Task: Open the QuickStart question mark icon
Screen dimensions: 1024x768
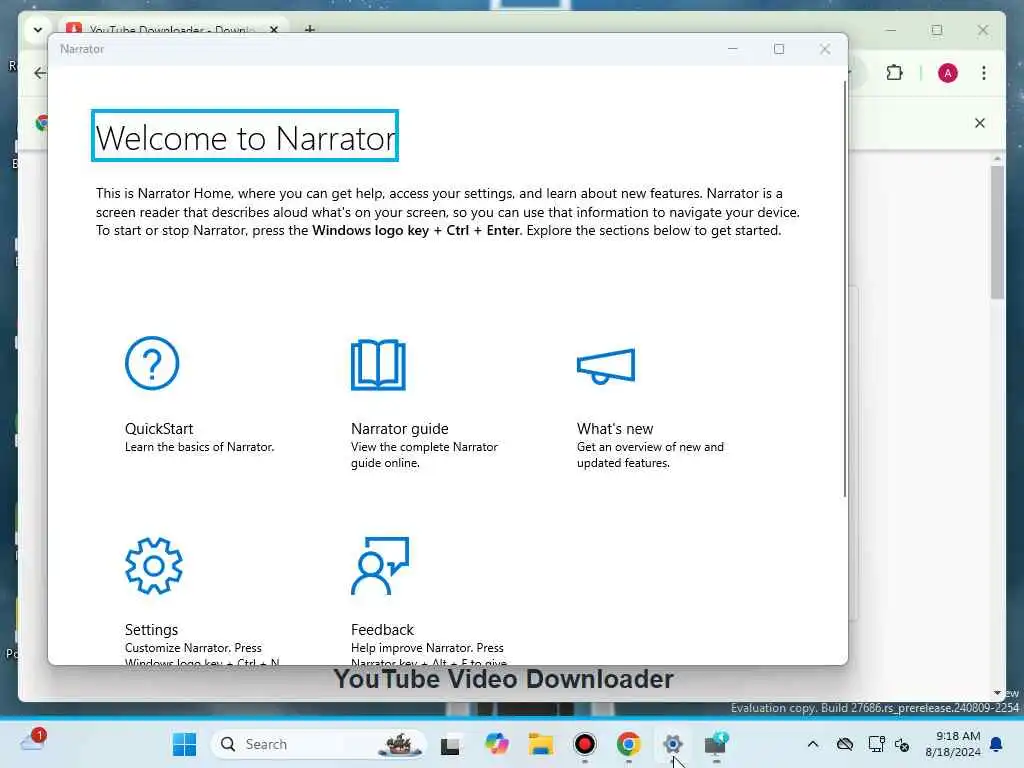Action: (x=152, y=363)
